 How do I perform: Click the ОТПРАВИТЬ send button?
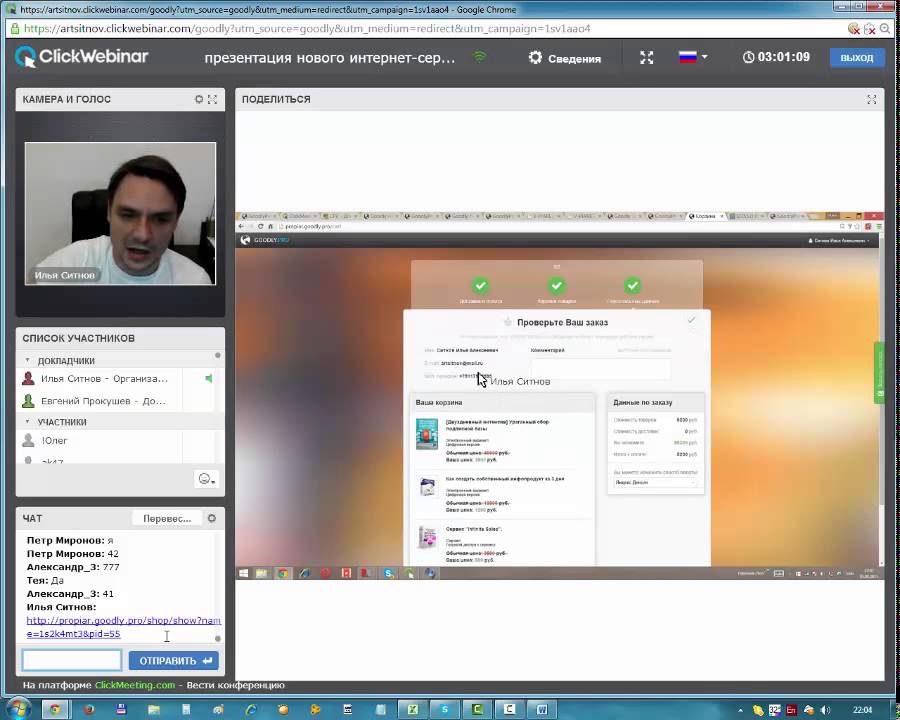174,660
